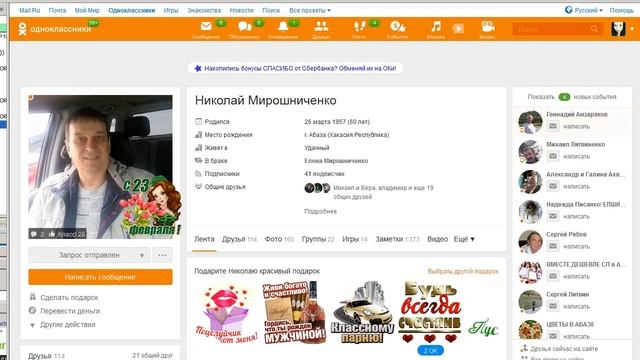
Task: Click envelope icon next to Надежда Писанко
Action: [x=553, y=216]
